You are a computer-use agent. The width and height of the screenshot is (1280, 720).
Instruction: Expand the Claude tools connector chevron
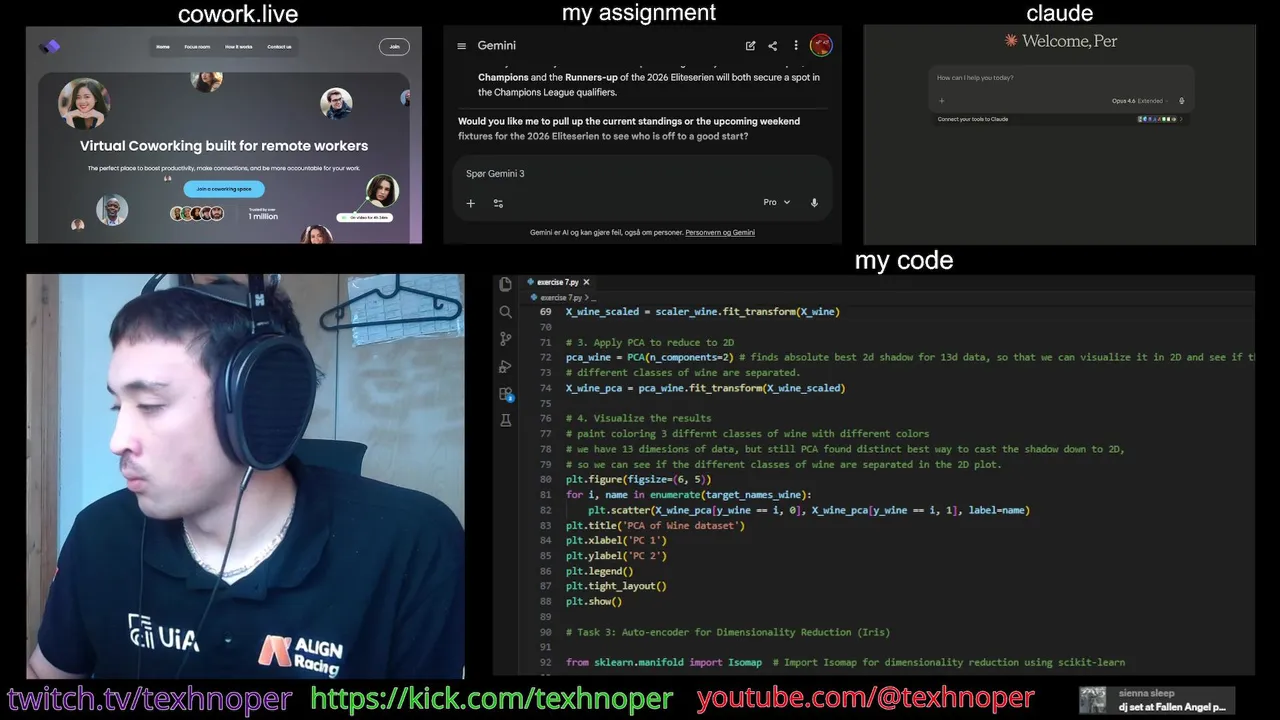click(1181, 119)
